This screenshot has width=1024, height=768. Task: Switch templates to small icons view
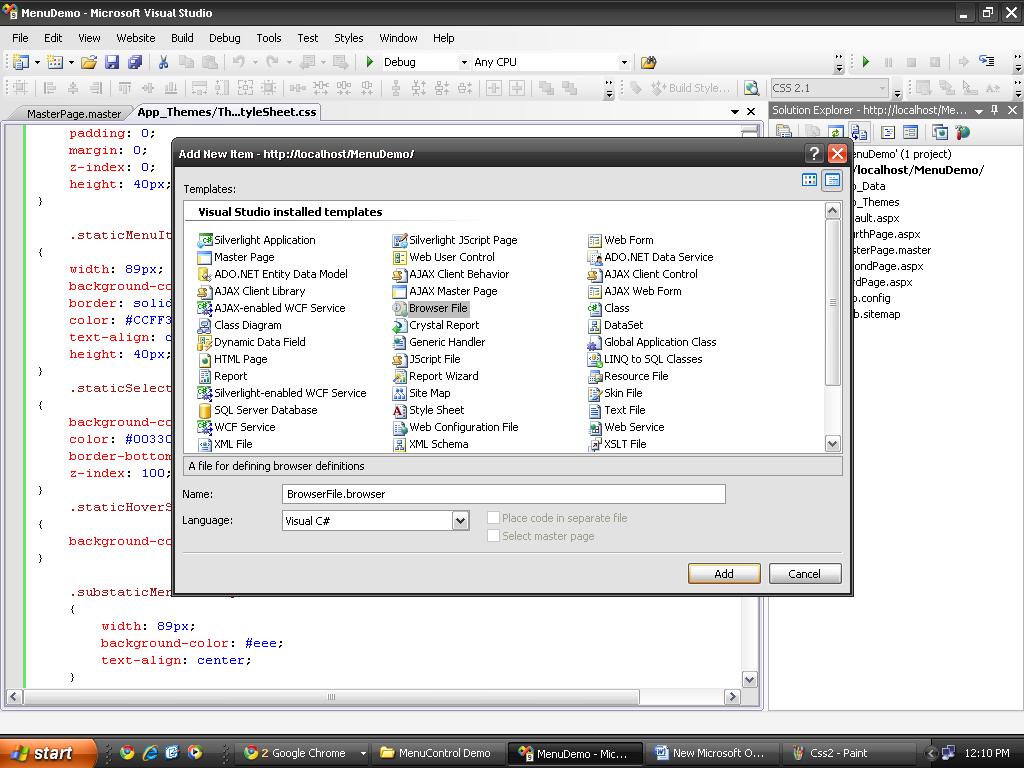832,180
